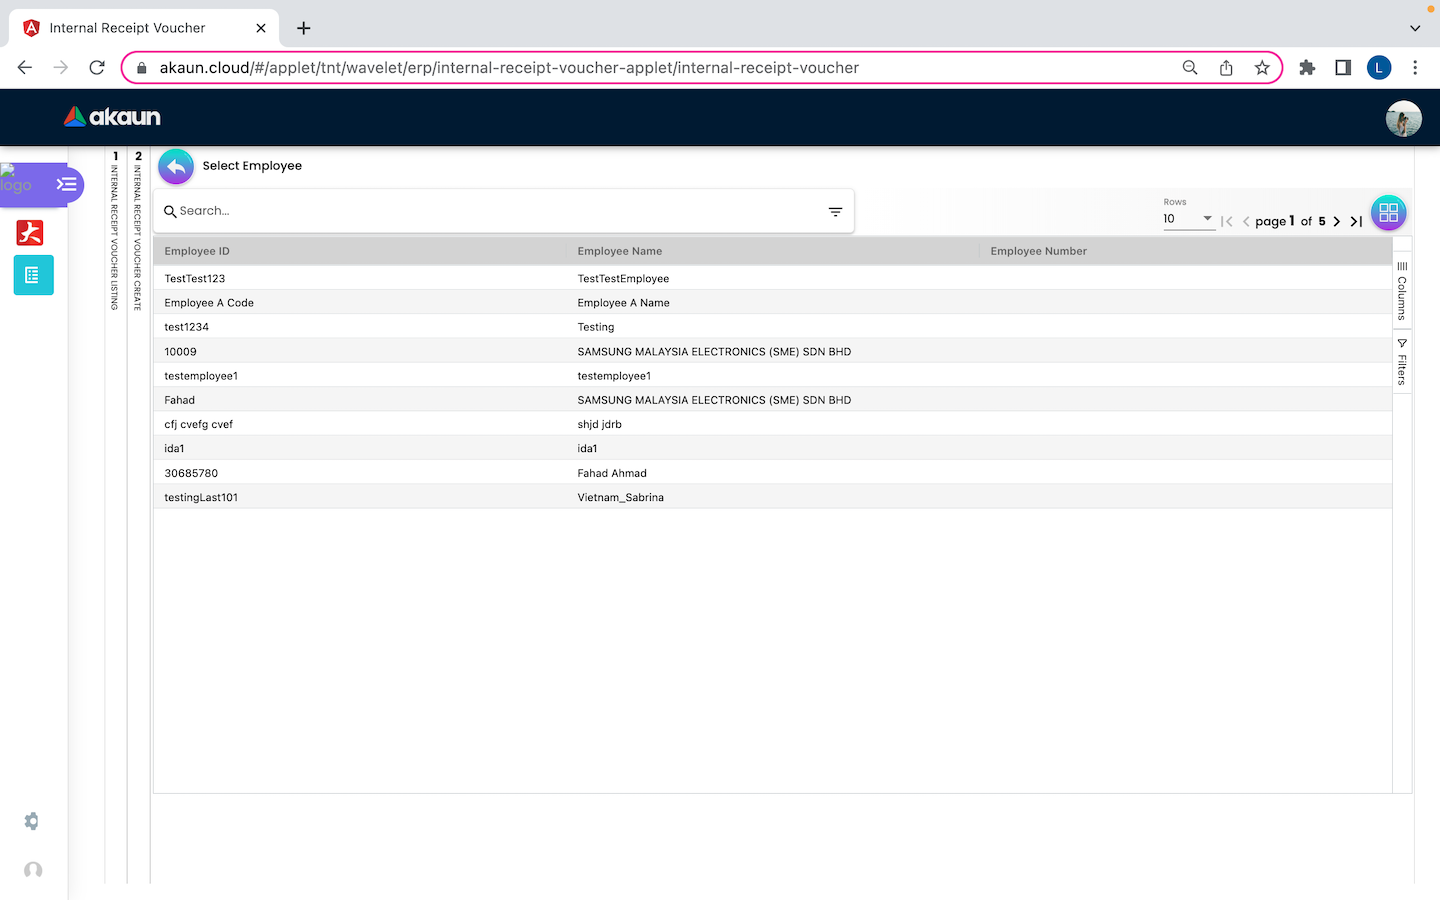Image resolution: width=1440 pixels, height=900 pixels.
Task: Click the Employee A Name cell
Action: coord(623,303)
